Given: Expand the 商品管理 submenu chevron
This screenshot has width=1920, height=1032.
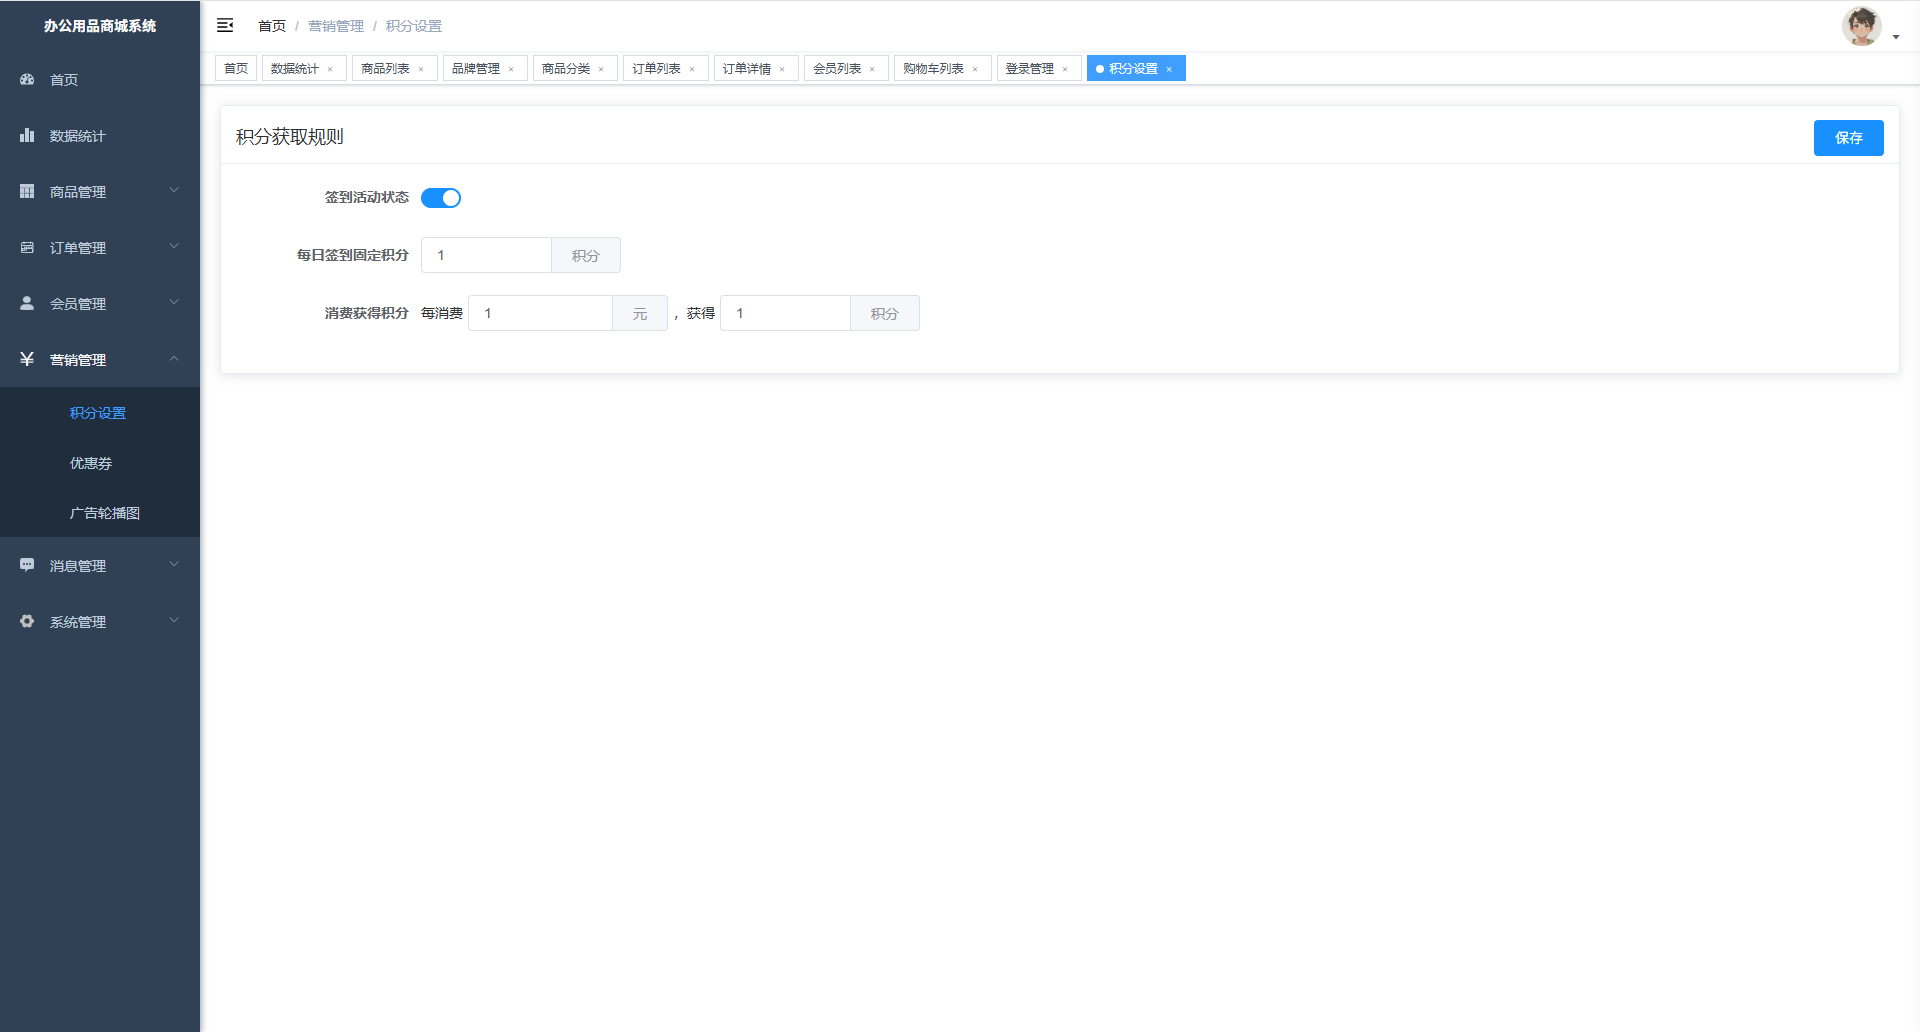Looking at the screenshot, I should point(174,190).
